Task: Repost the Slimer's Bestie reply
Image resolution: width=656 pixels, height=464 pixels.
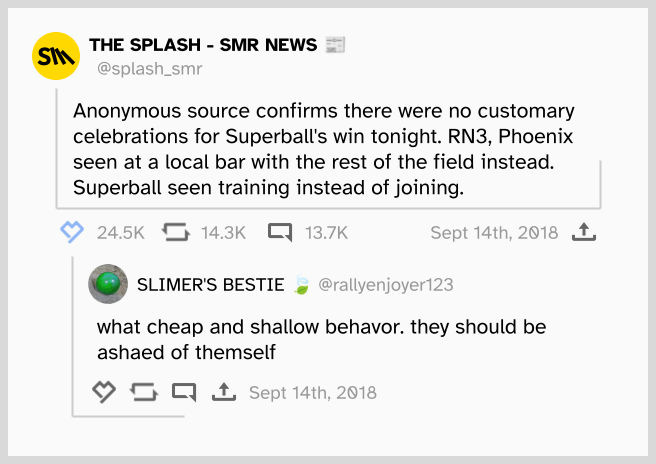Action: [x=143, y=392]
